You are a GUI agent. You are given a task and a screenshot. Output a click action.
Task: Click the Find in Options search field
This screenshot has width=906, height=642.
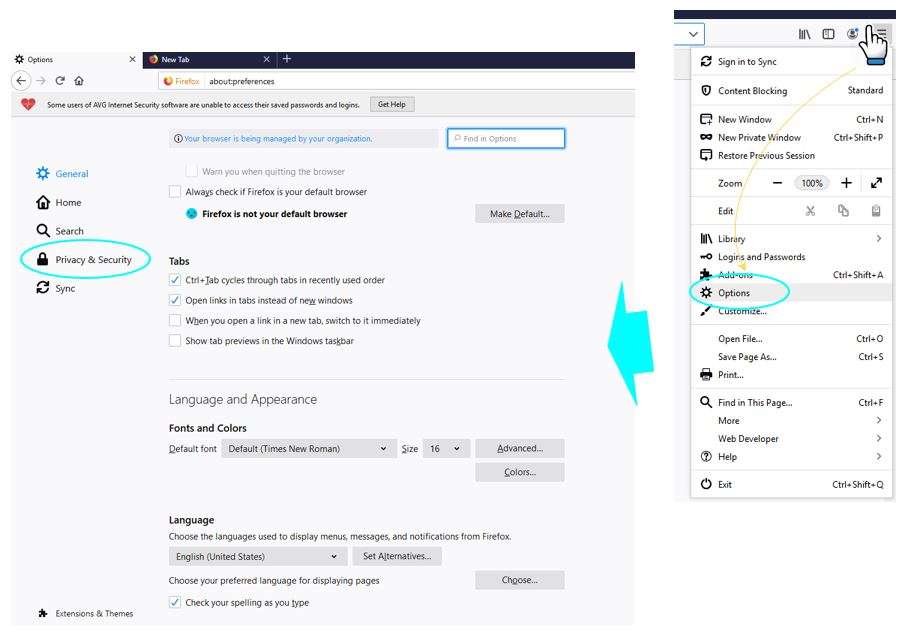506,138
